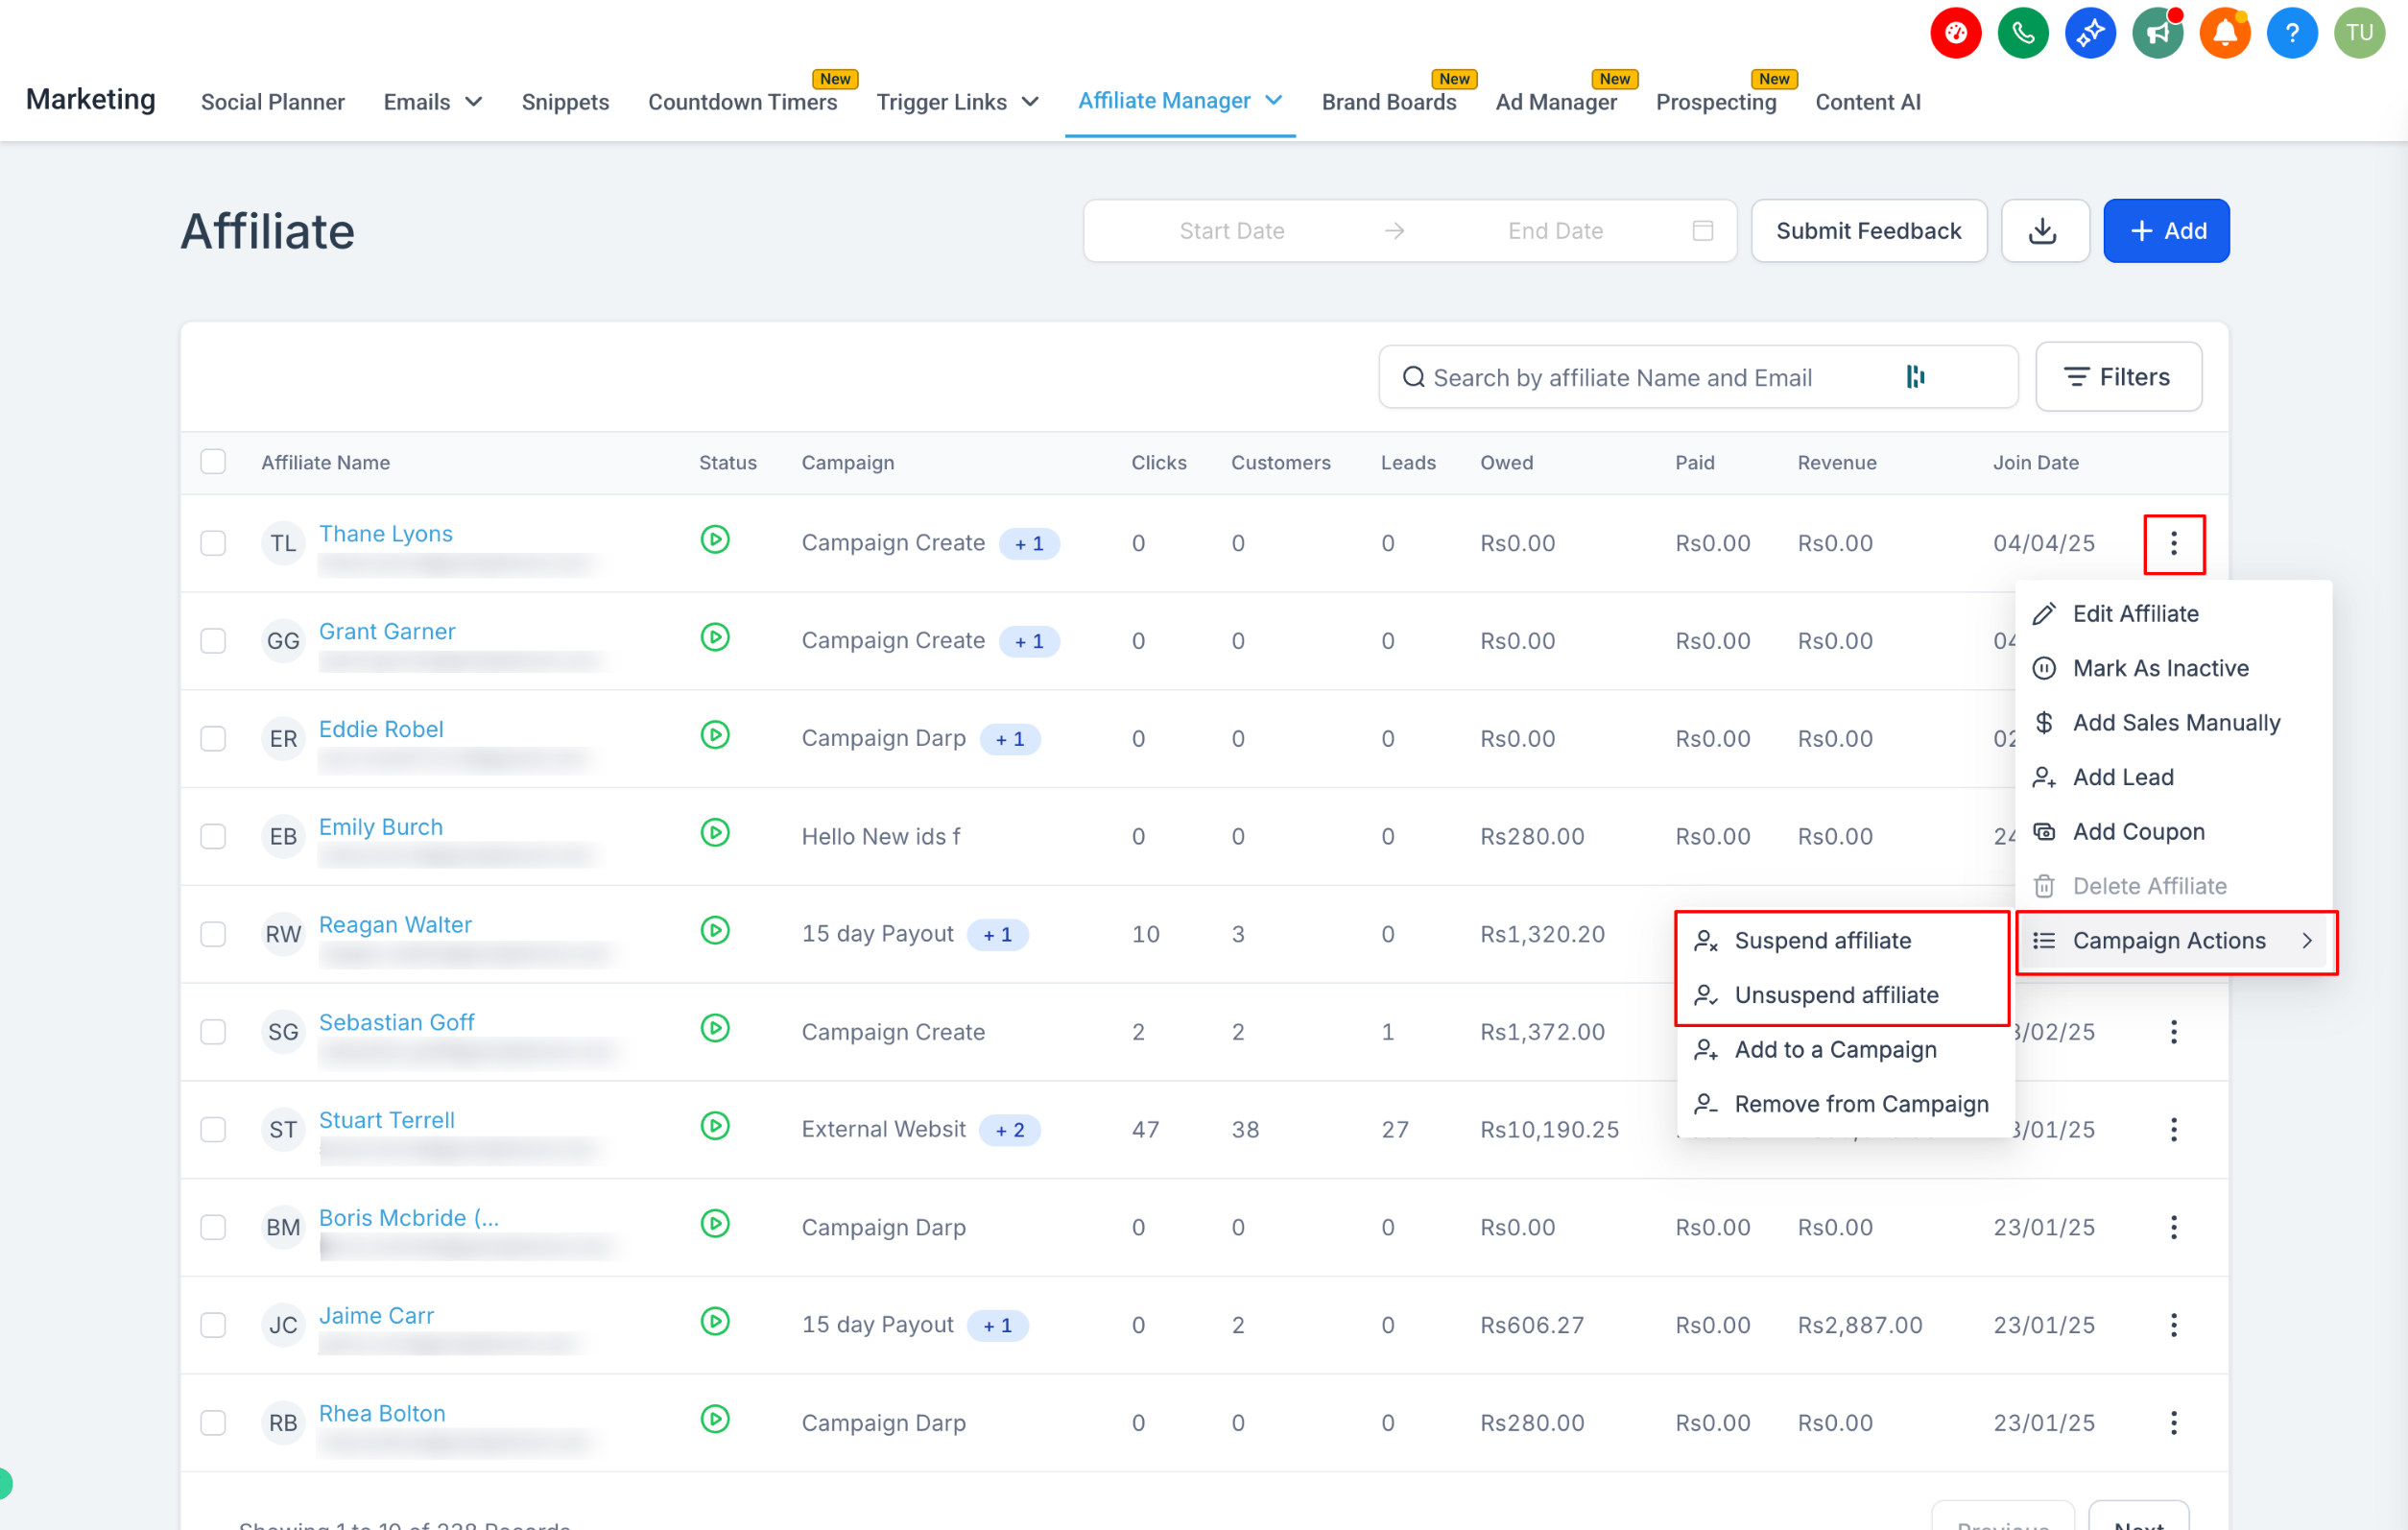Click the blue Add button
The image size is (2408, 1530).
[2165, 231]
